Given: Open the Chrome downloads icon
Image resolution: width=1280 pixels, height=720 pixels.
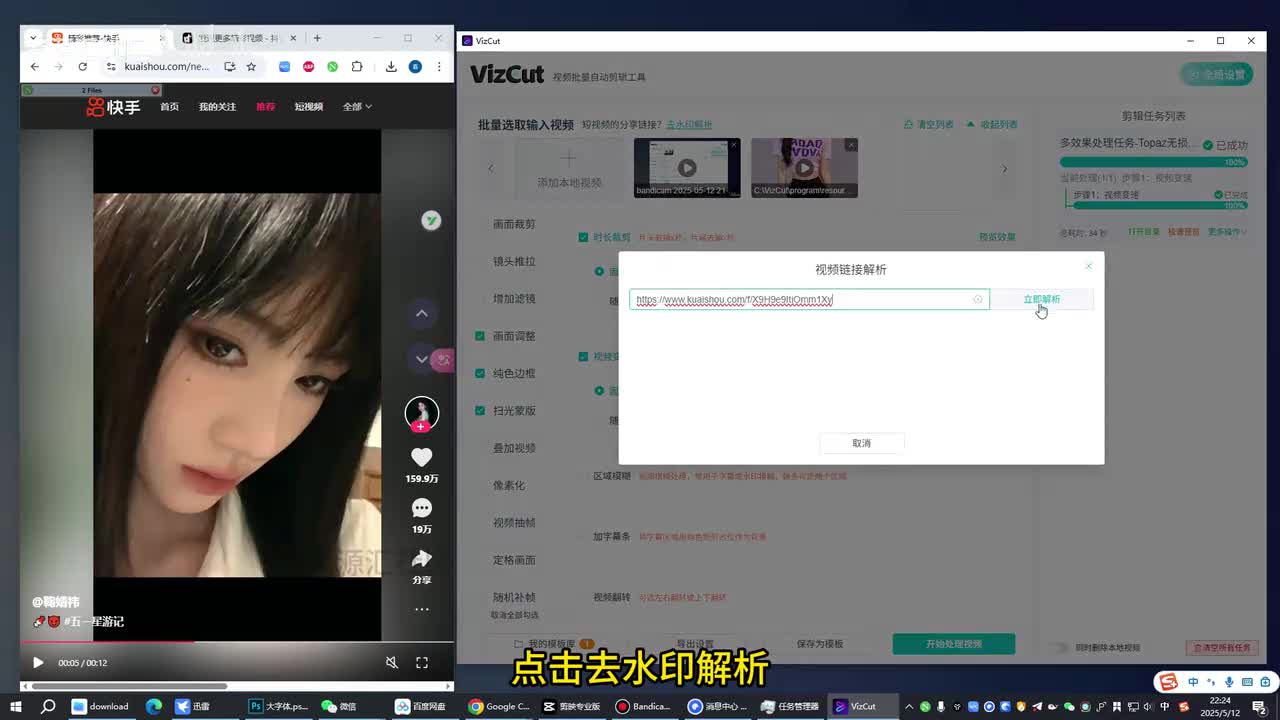Looking at the screenshot, I should pyautogui.click(x=391, y=67).
